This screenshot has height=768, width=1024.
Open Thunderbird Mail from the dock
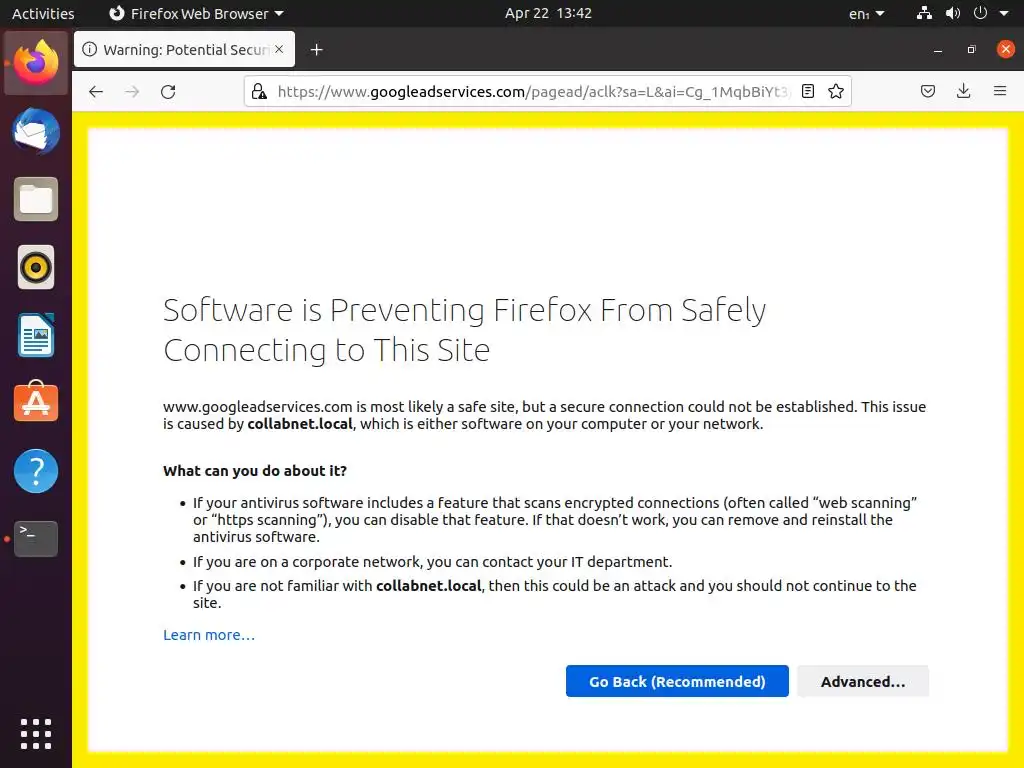pyautogui.click(x=36, y=132)
